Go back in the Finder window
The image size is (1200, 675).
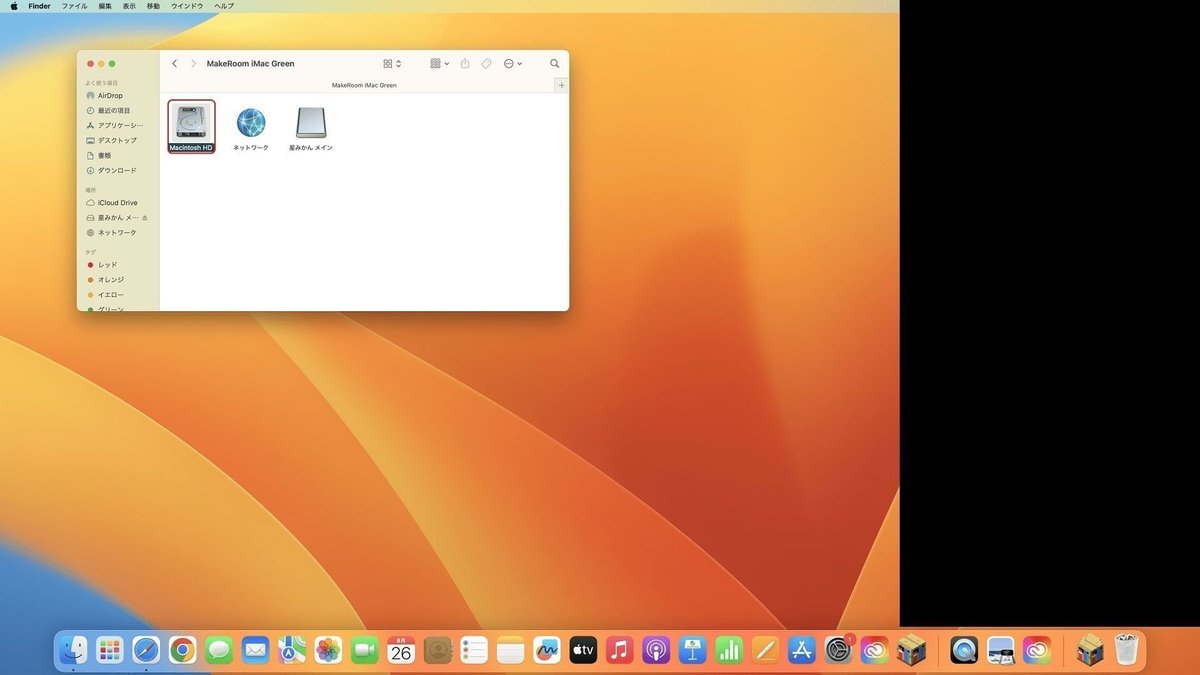[x=175, y=64]
